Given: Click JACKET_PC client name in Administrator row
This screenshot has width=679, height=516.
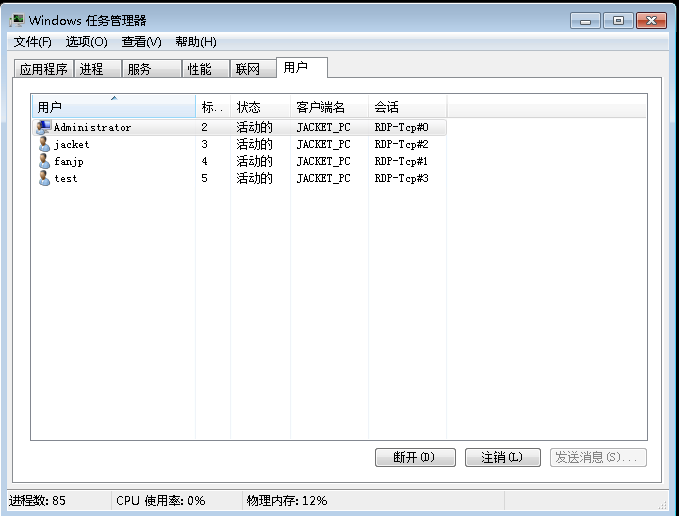Looking at the screenshot, I should click(x=323, y=127).
